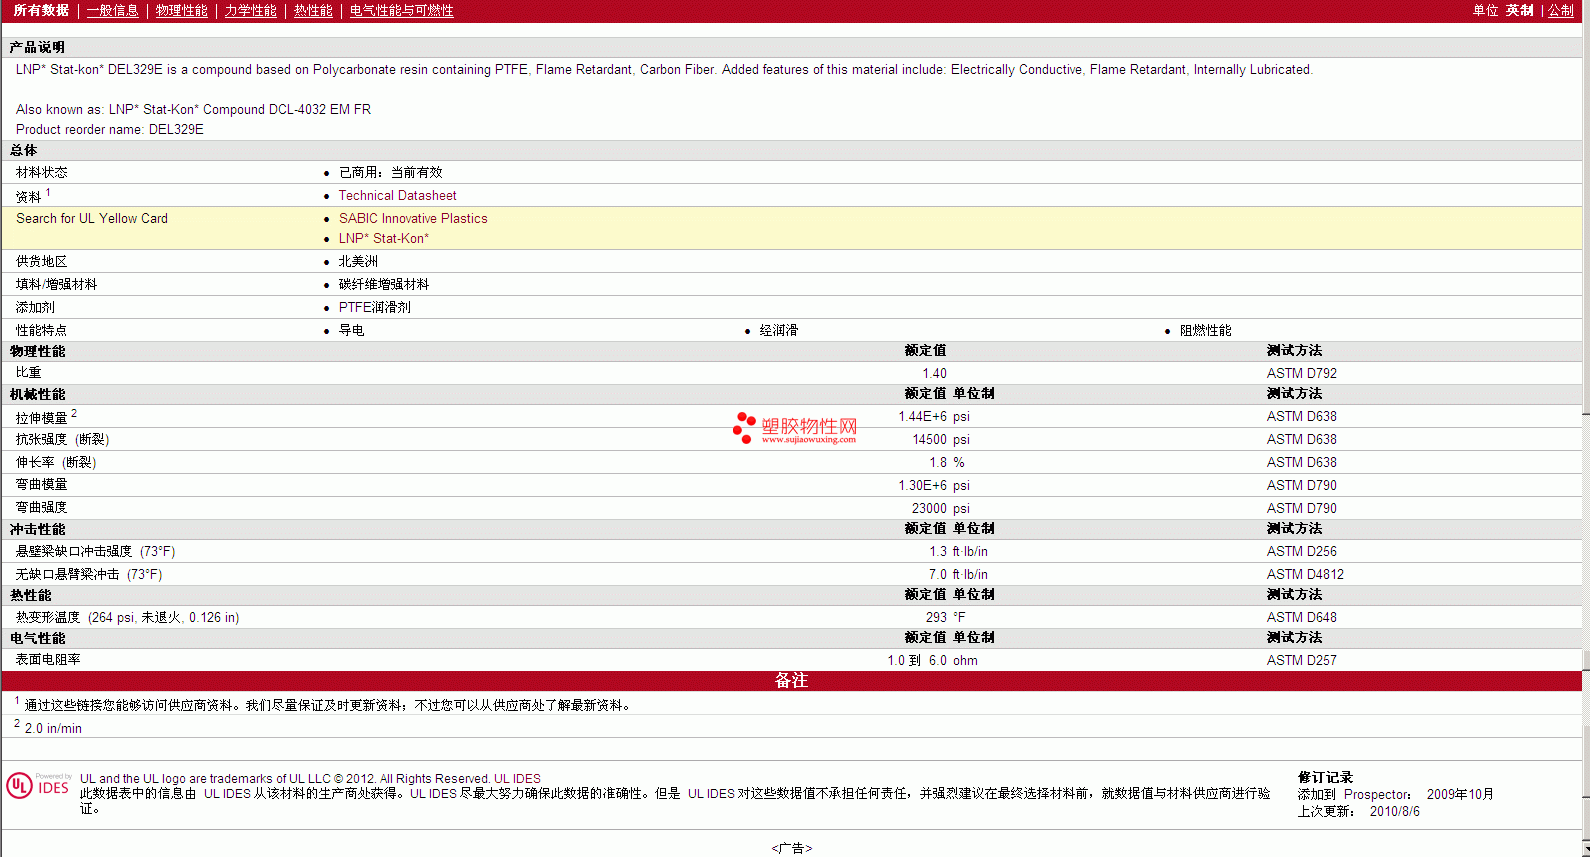Open the SABIC Innovative Plastics link
The height and width of the screenshot is (857, 1590).
pos(413,219)
